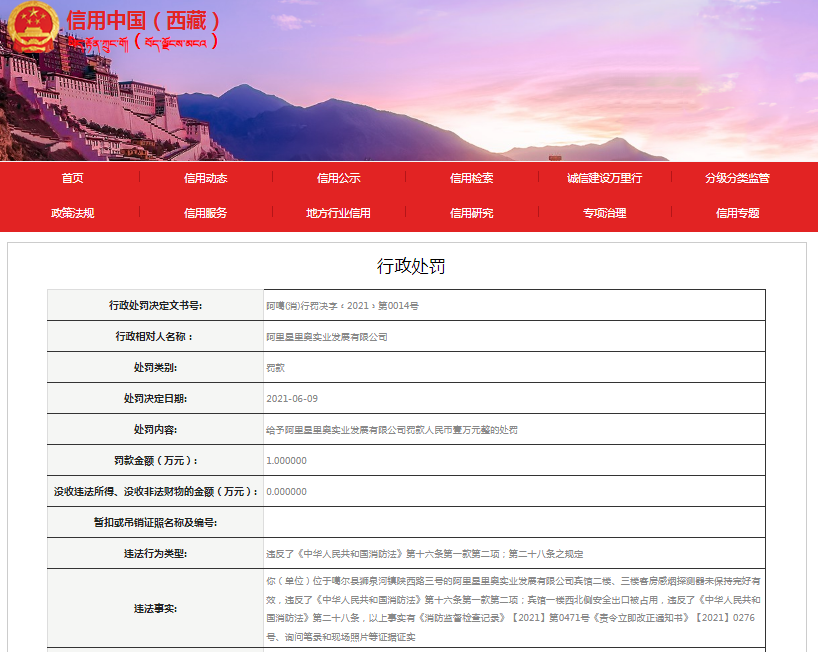Select 信用研究 in navigation
This screenshot has height=652, width=818.
click(472, 213)
